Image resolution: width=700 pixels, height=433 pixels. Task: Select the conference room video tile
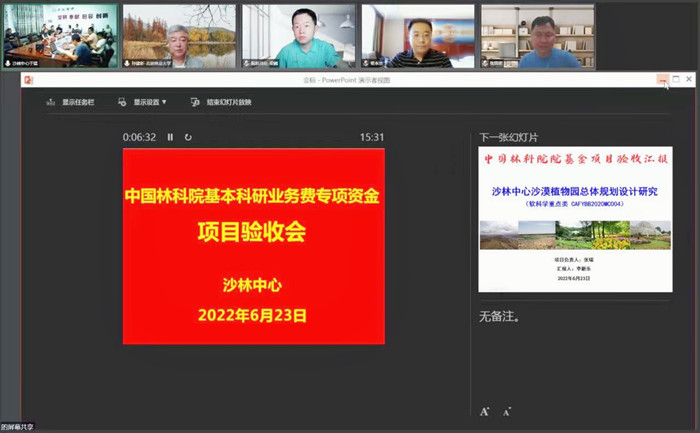(60, 37)
